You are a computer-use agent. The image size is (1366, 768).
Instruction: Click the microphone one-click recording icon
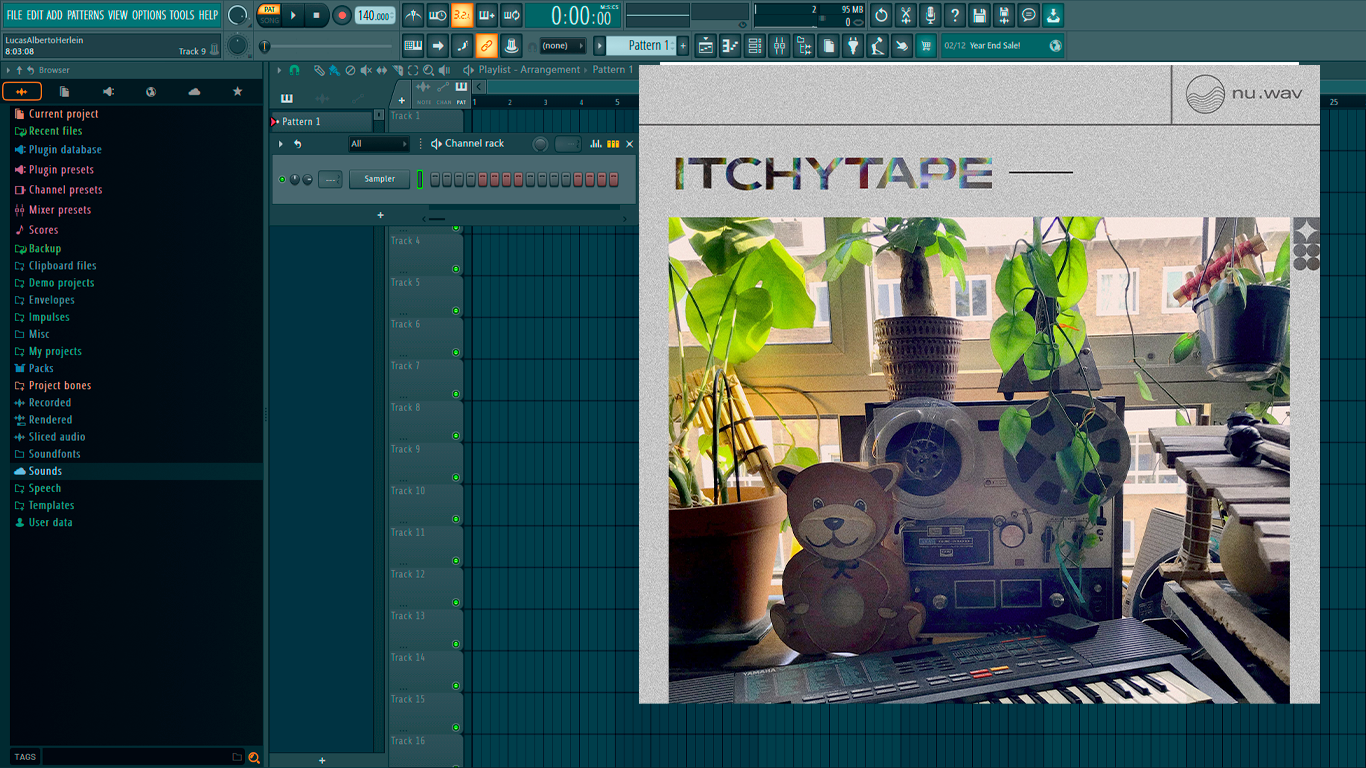click(930, 15)
